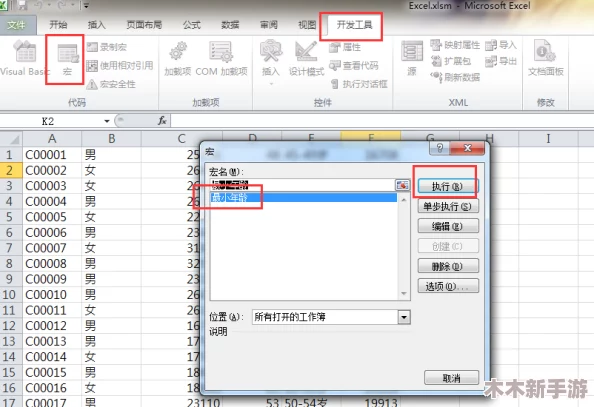Click the 编辑 edit button

pos(448,226)
